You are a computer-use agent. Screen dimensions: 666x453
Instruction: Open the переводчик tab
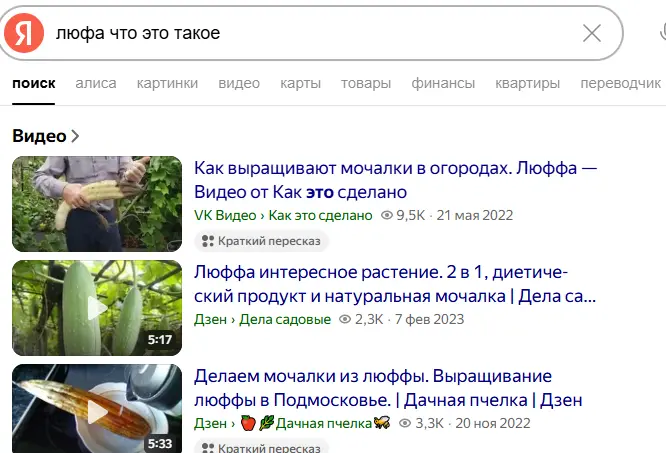pyautogui.click(x=621, y=83)
